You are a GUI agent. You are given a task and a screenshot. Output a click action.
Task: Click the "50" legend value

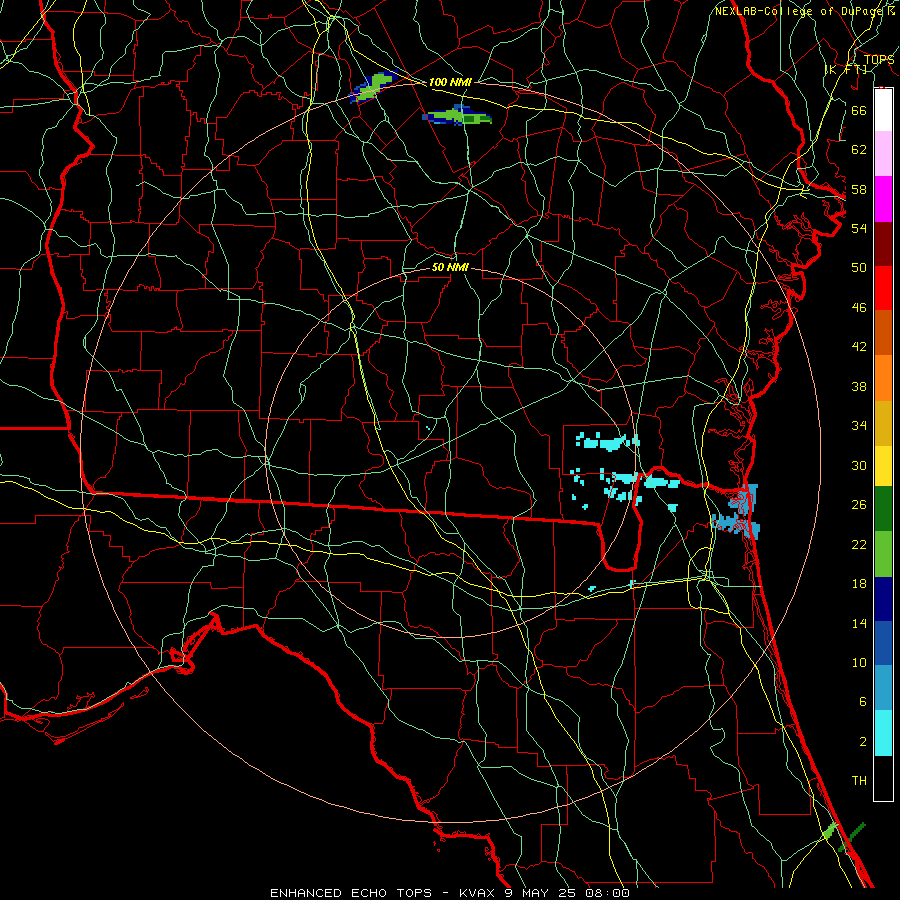(x=859, y=267)
